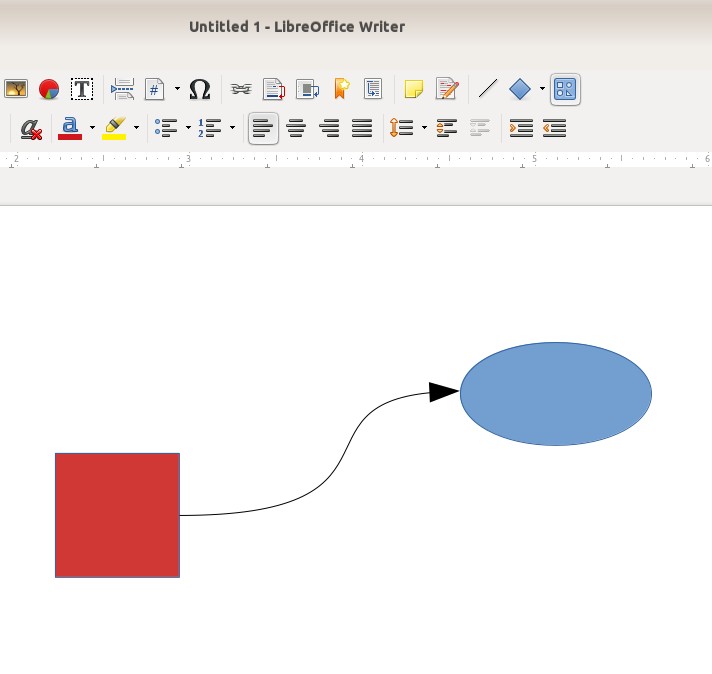
Task: Toggle the Show Draw Functions button
Action: pyautogui.click(x=565, y=89)
